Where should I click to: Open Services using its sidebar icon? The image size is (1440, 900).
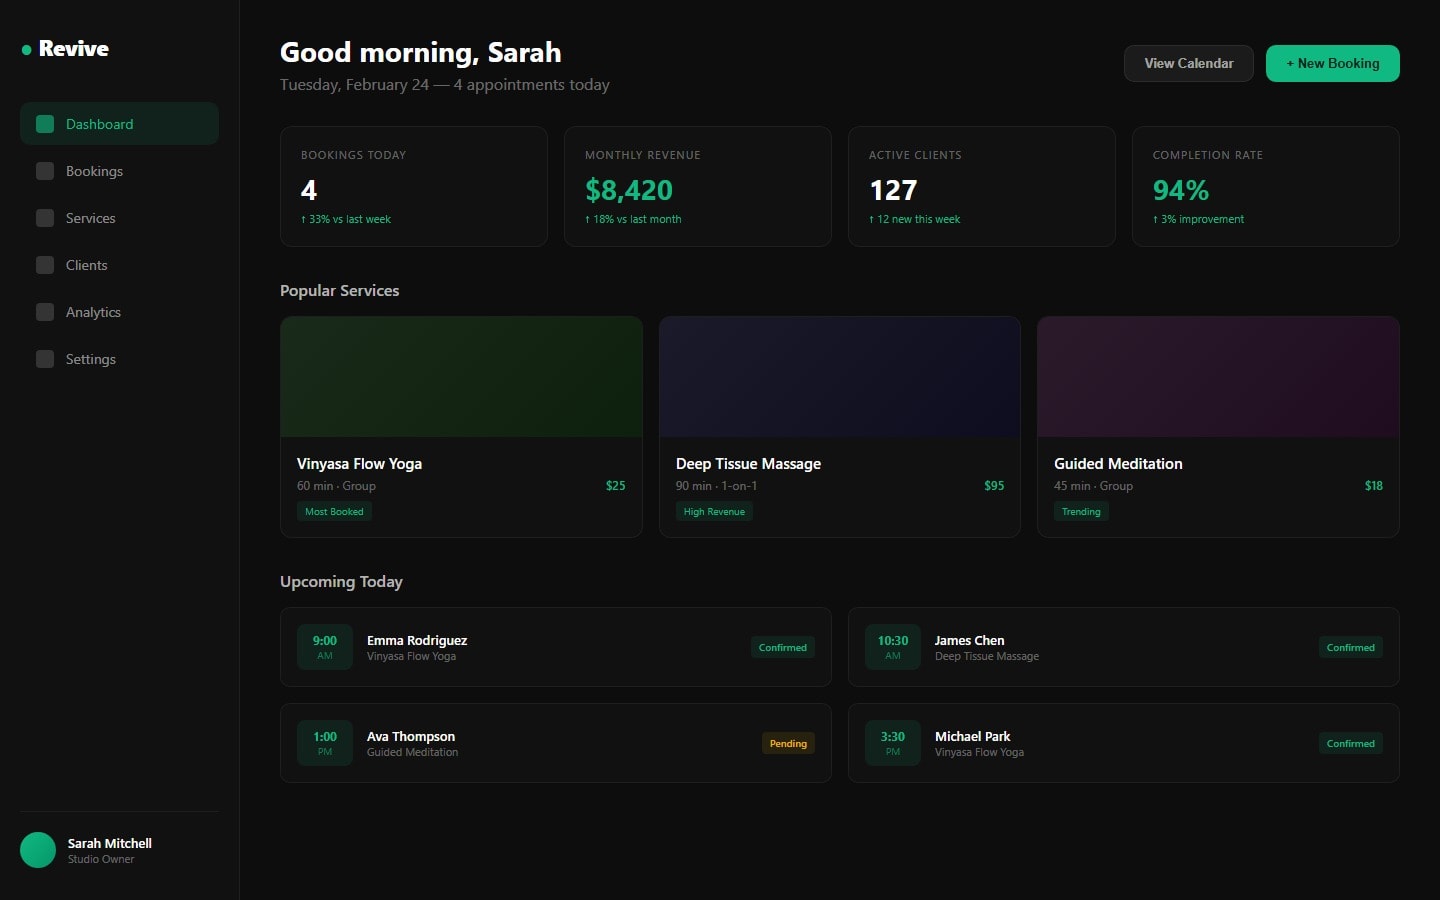tap(45, 218)
